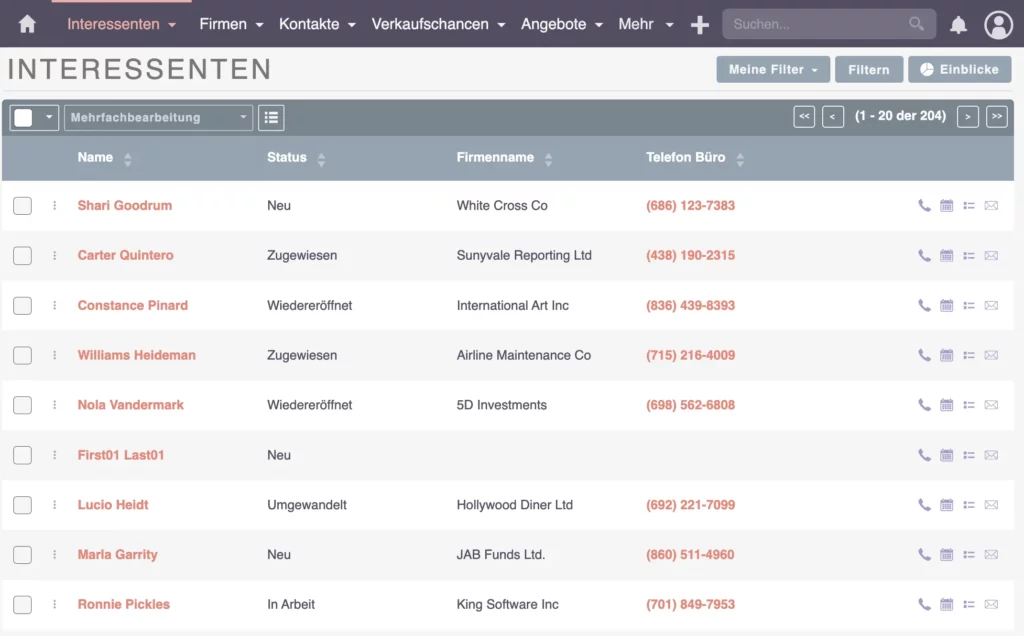Click the Filtern button
The image size is (1024, 636).
[869, 69]
